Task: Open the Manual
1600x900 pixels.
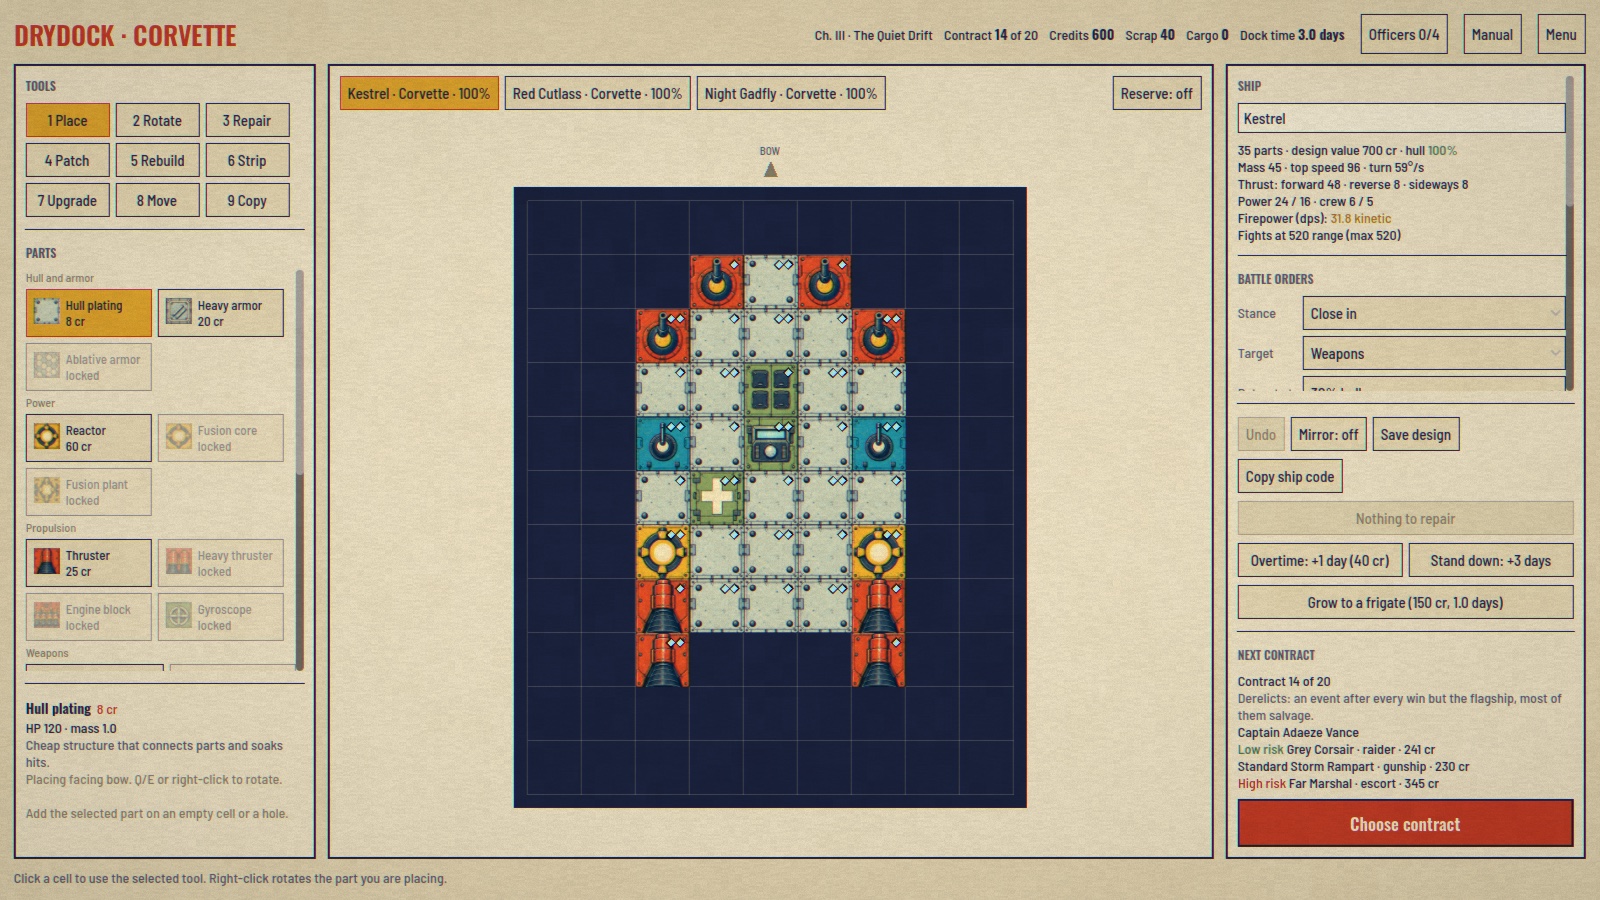Action: 1492,35
